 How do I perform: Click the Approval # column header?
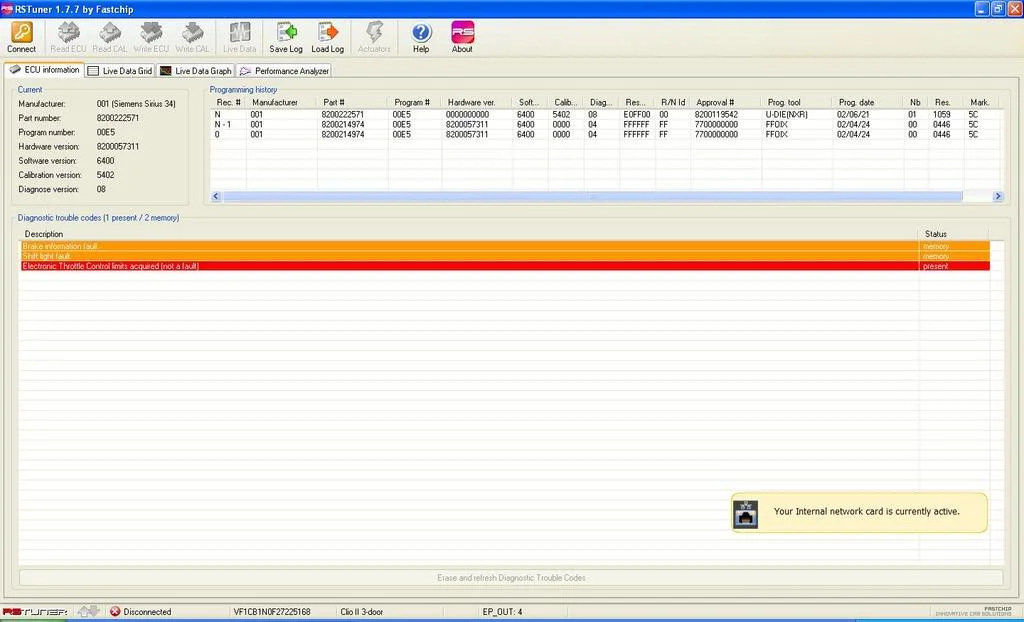click(726, 103)
